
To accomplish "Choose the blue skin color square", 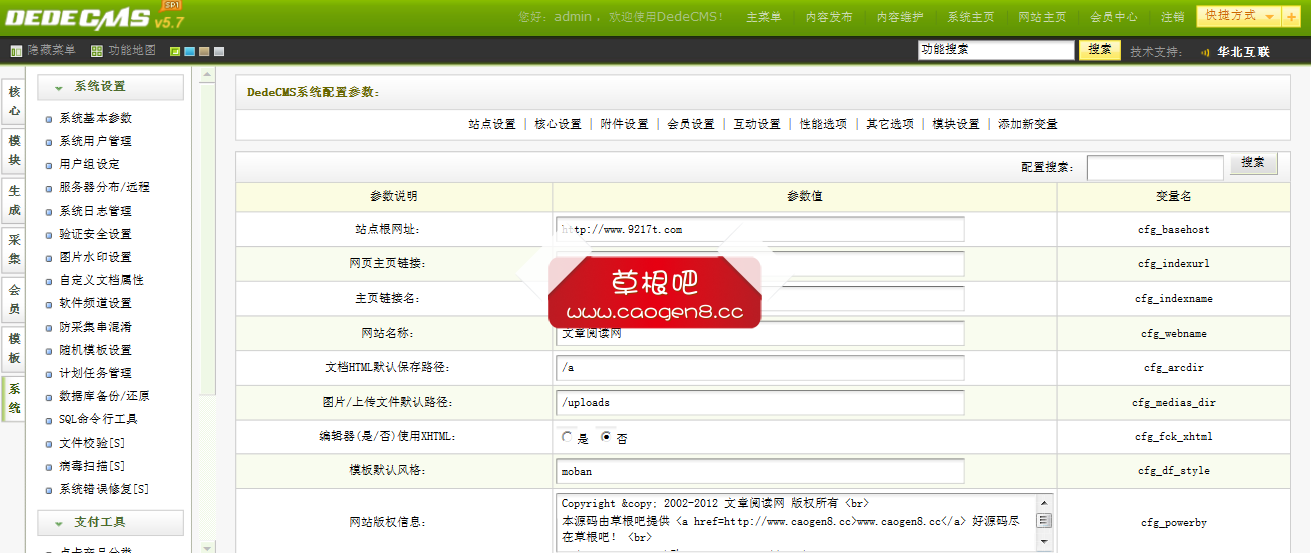I will pos(189,51).
